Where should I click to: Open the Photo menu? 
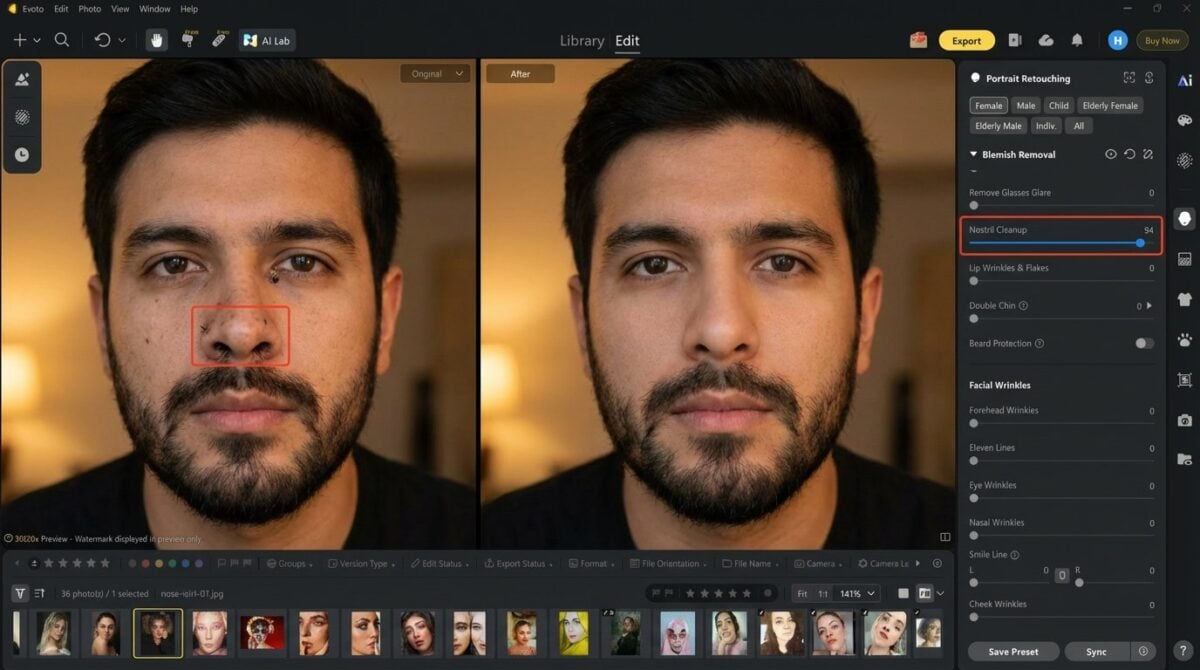[x=89, y=9]
